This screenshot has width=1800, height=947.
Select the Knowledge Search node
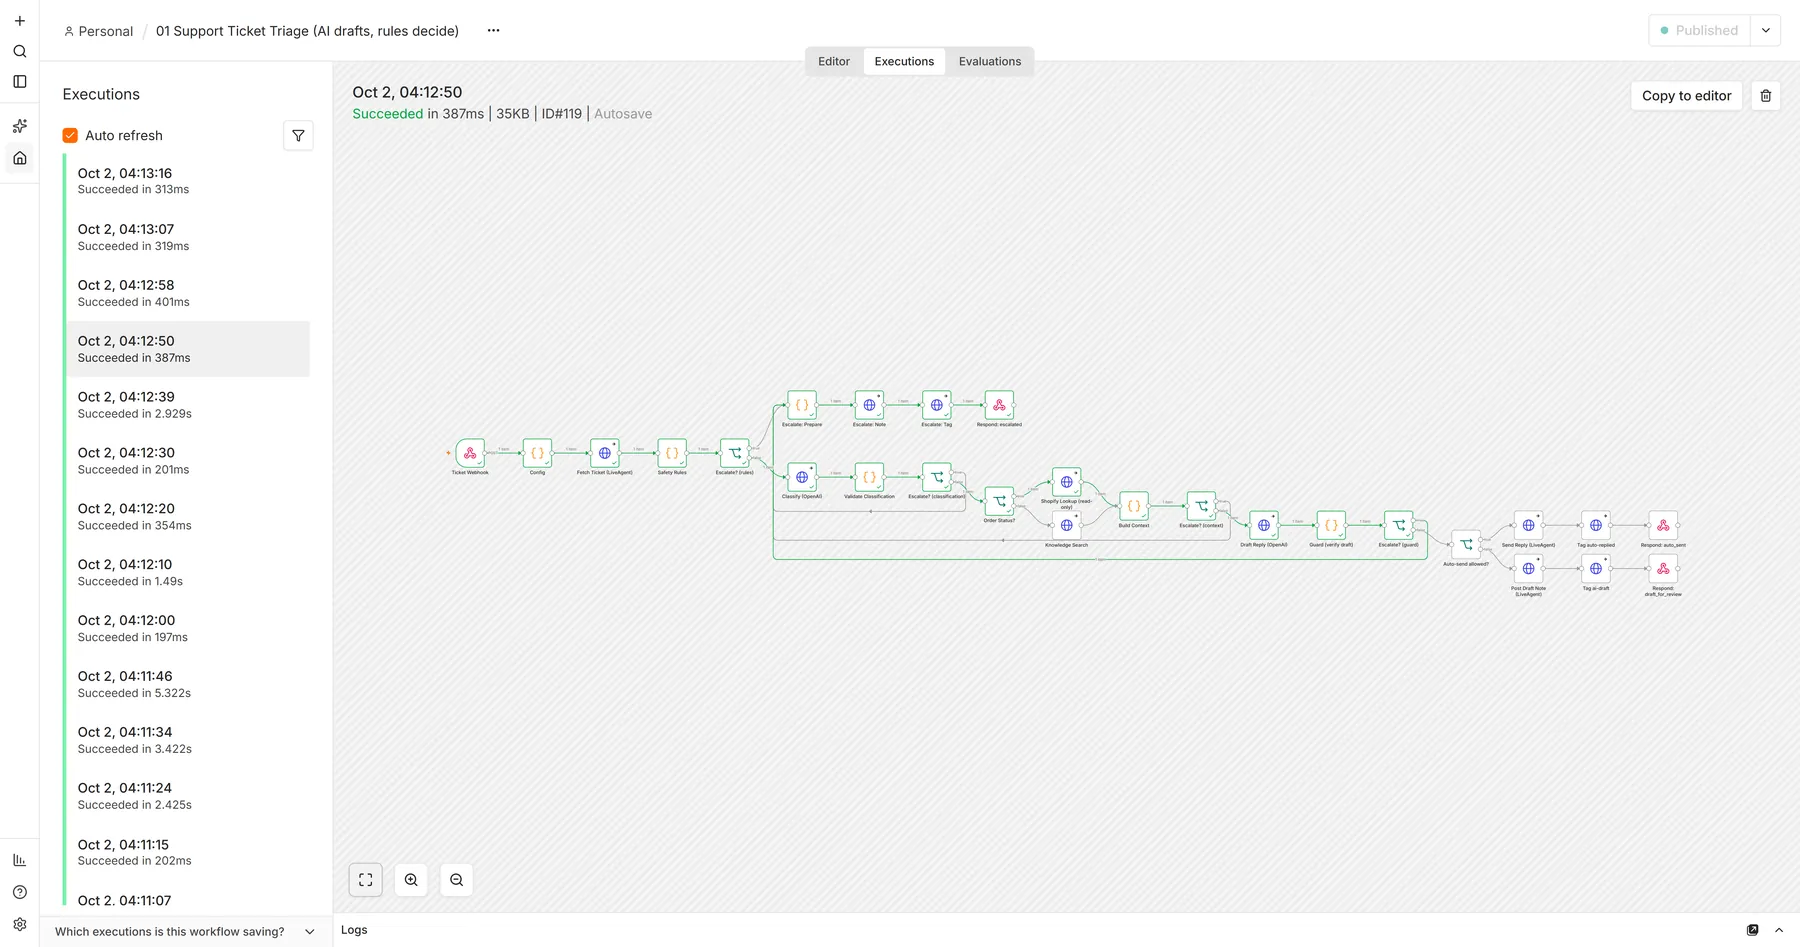coord(1067,525)
